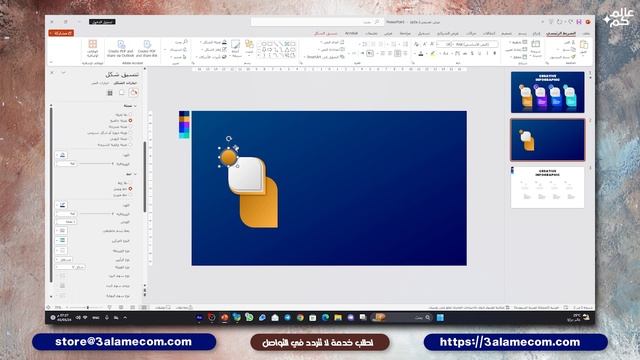The image size is (640, 360).
Task: Click Select button in Editing group
Action: [179, 57]
